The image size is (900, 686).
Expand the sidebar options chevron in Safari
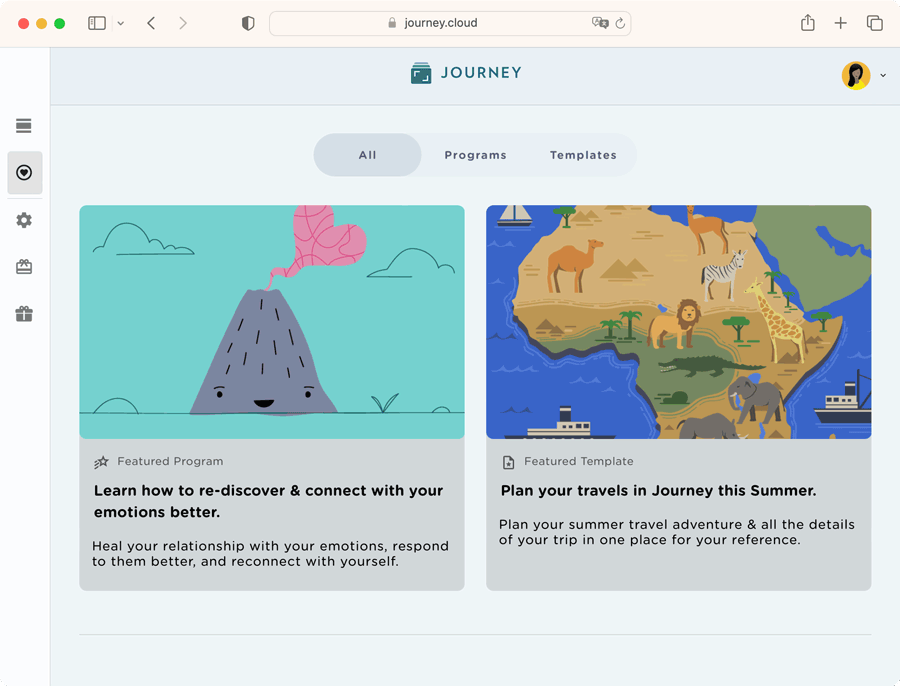121,24
